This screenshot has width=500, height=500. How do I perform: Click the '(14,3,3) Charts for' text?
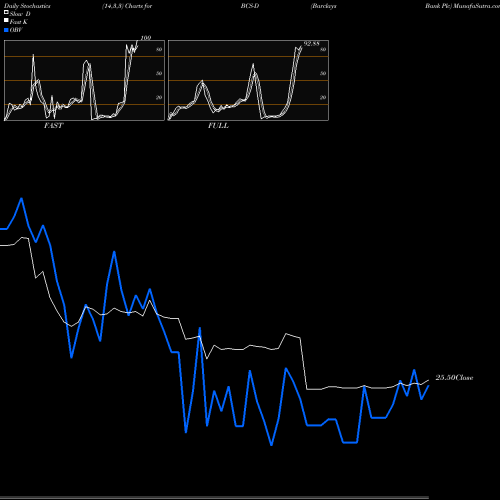(127, 6)
